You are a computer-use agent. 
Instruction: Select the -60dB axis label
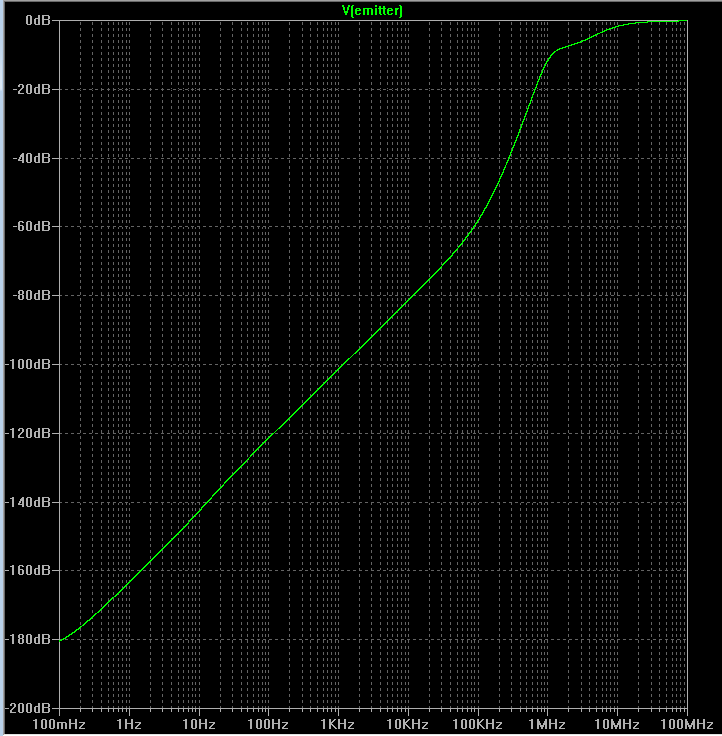pyautogui.click(x=31, y=226)
